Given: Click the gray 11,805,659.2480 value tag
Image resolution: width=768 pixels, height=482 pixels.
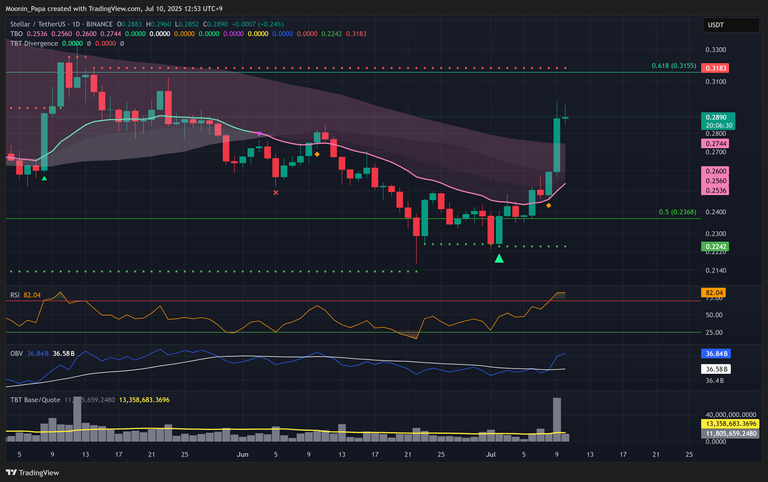Looking at the screenshot, I should pyautogui.click(x=730, y=434).
